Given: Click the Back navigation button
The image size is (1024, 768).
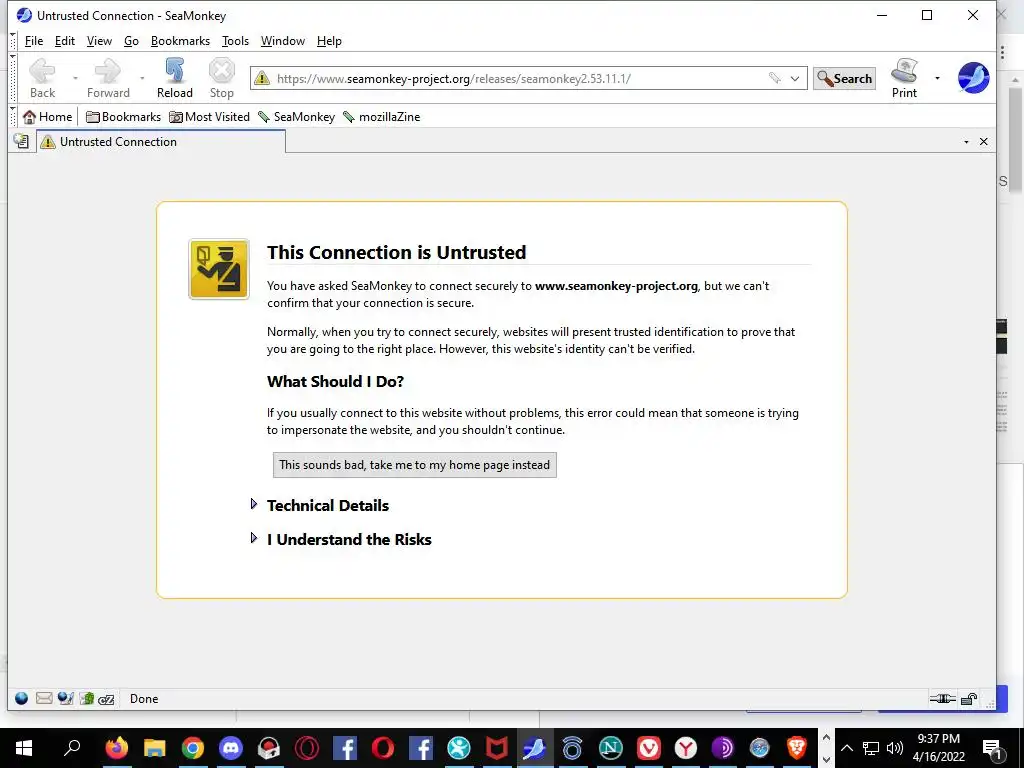Looking at the screenshot, I should tap(42, 78).
